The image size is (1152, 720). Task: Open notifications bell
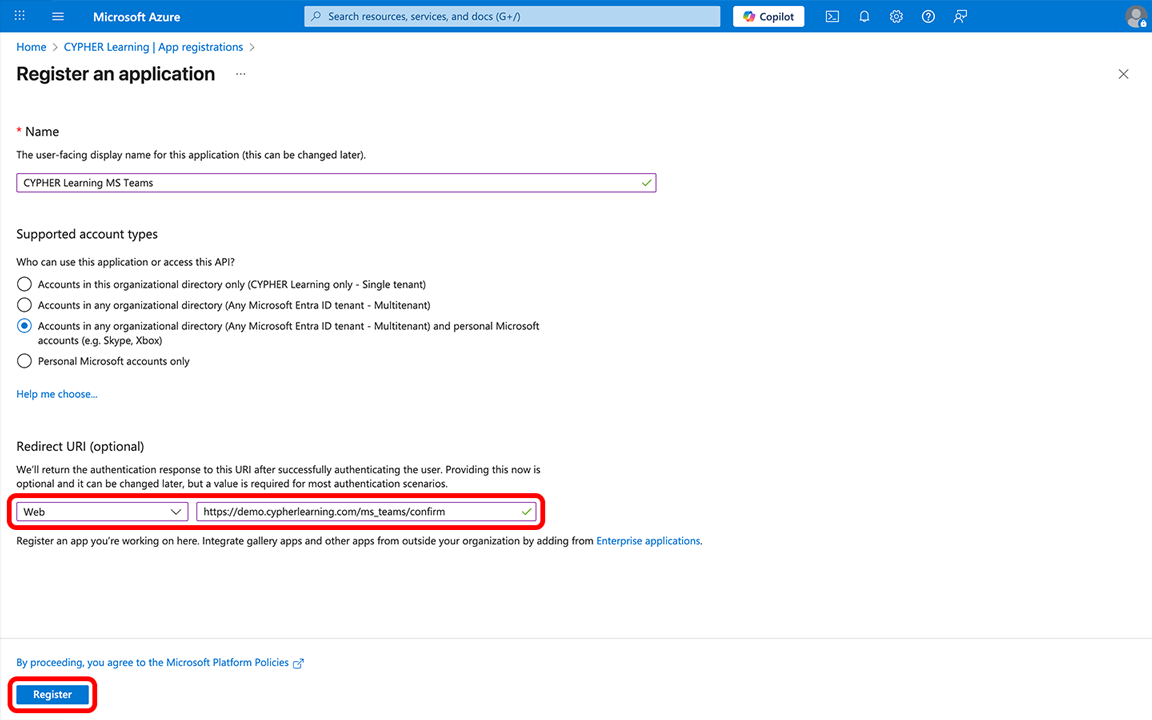(x=864, y=16)
